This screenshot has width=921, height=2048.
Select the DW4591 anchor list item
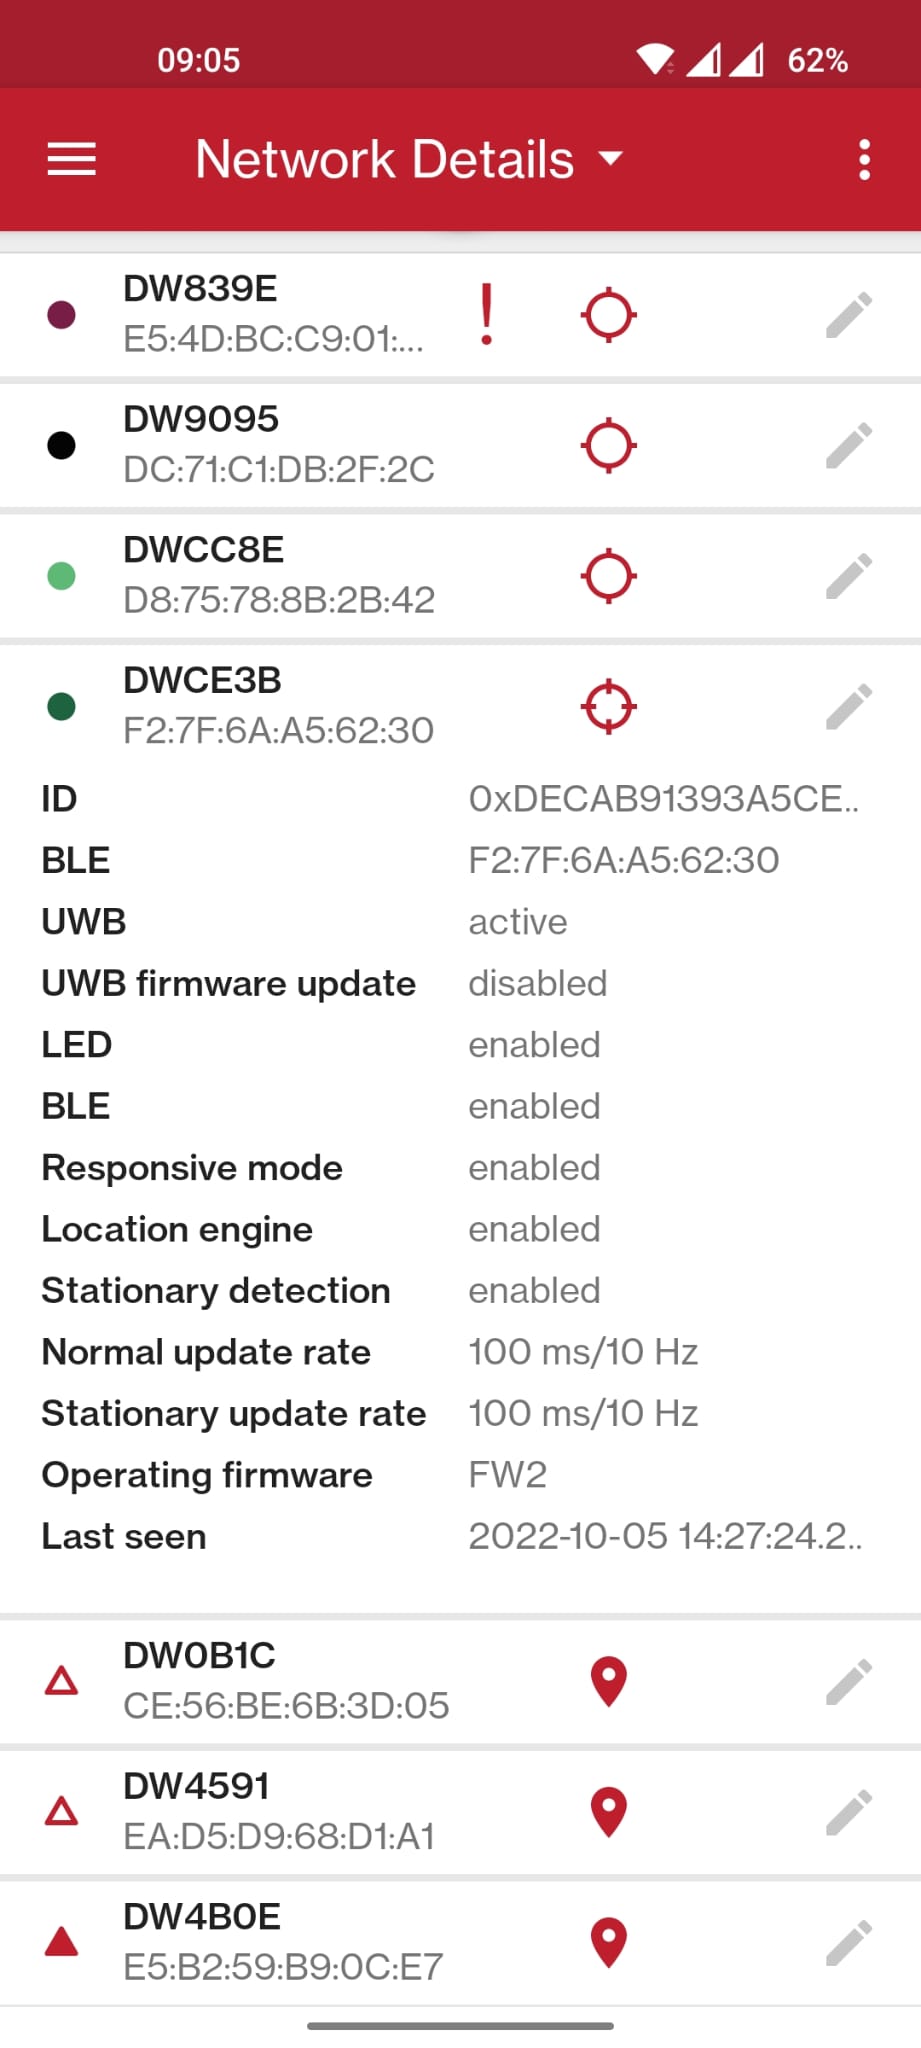[460, 1811]
